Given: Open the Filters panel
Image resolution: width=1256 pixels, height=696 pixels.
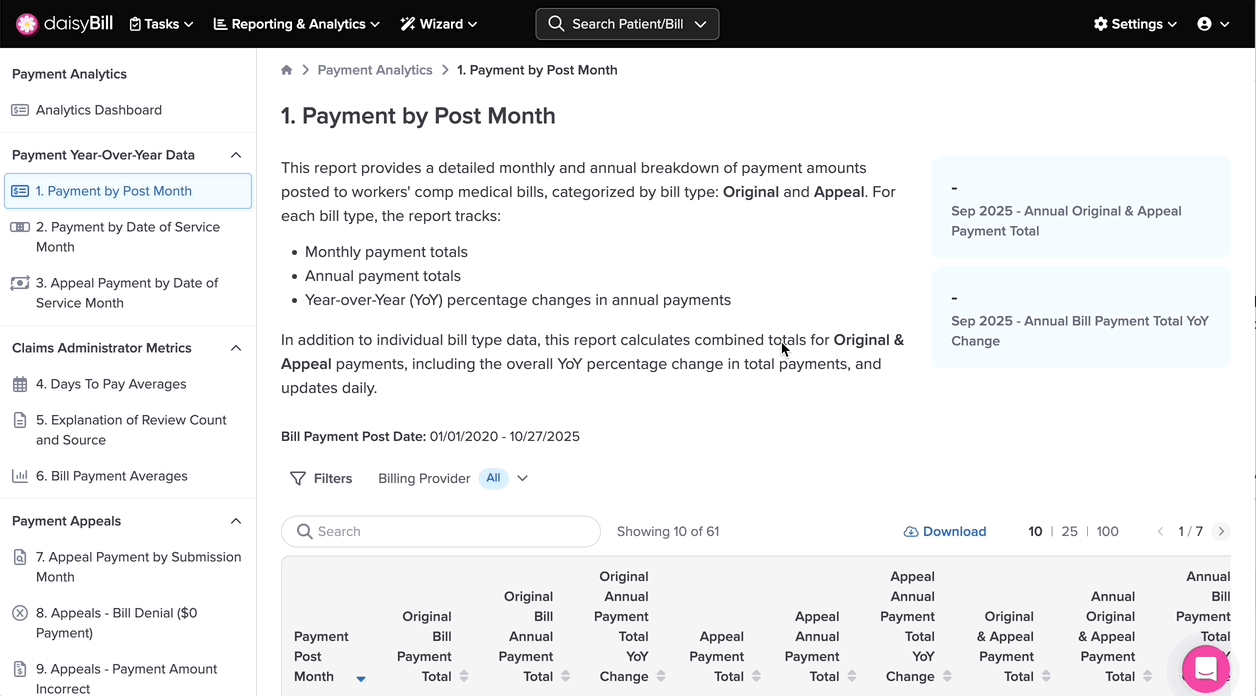Looking at the screenshot, I should tap(321, 479).
